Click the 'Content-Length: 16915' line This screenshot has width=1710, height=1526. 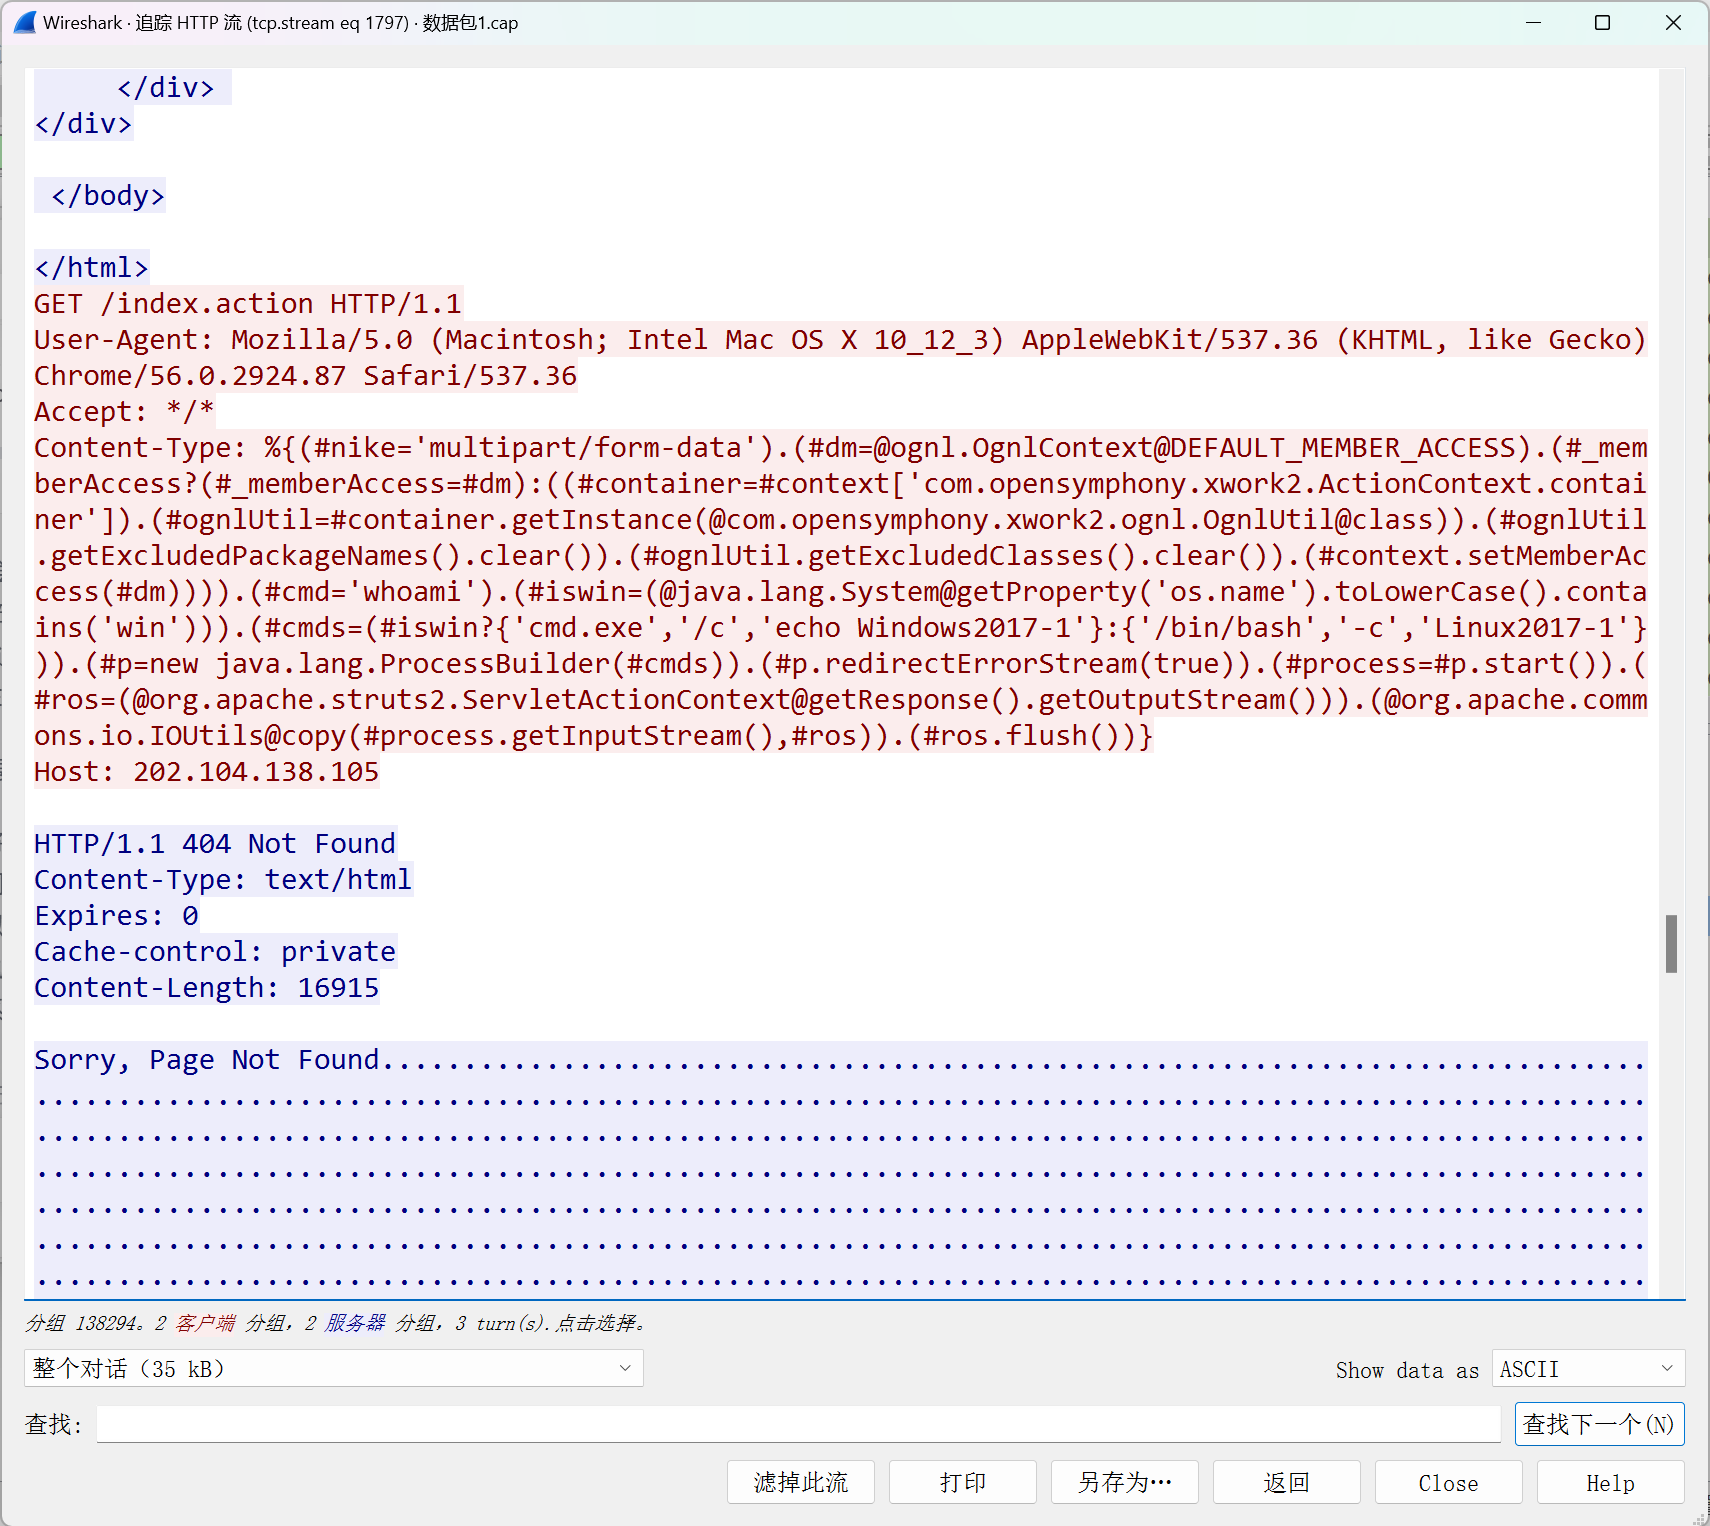pyautogui.click(x=207, y=988)
